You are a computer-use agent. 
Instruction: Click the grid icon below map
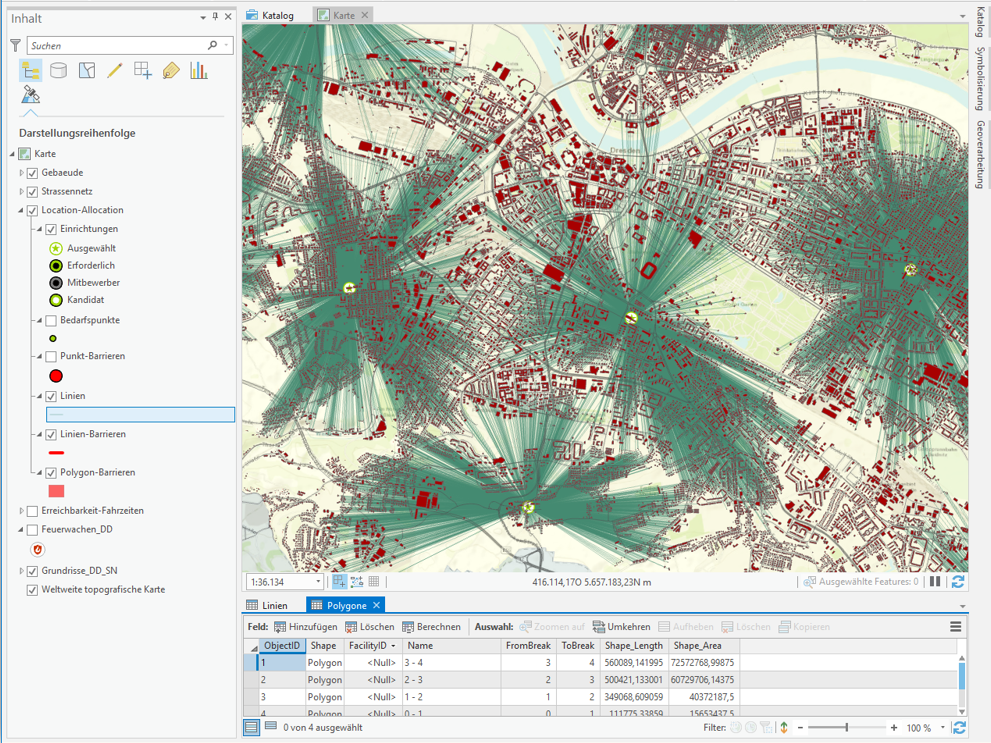click(374, 582)
